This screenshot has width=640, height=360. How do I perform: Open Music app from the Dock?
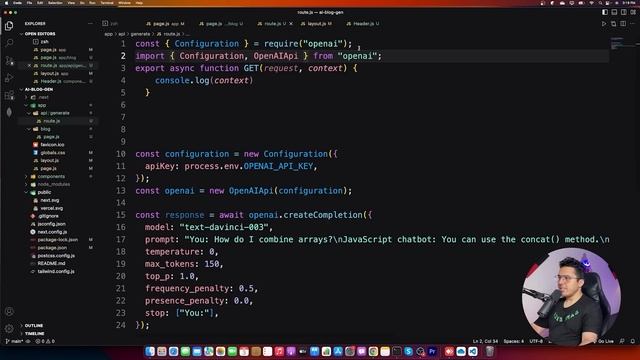279,351
